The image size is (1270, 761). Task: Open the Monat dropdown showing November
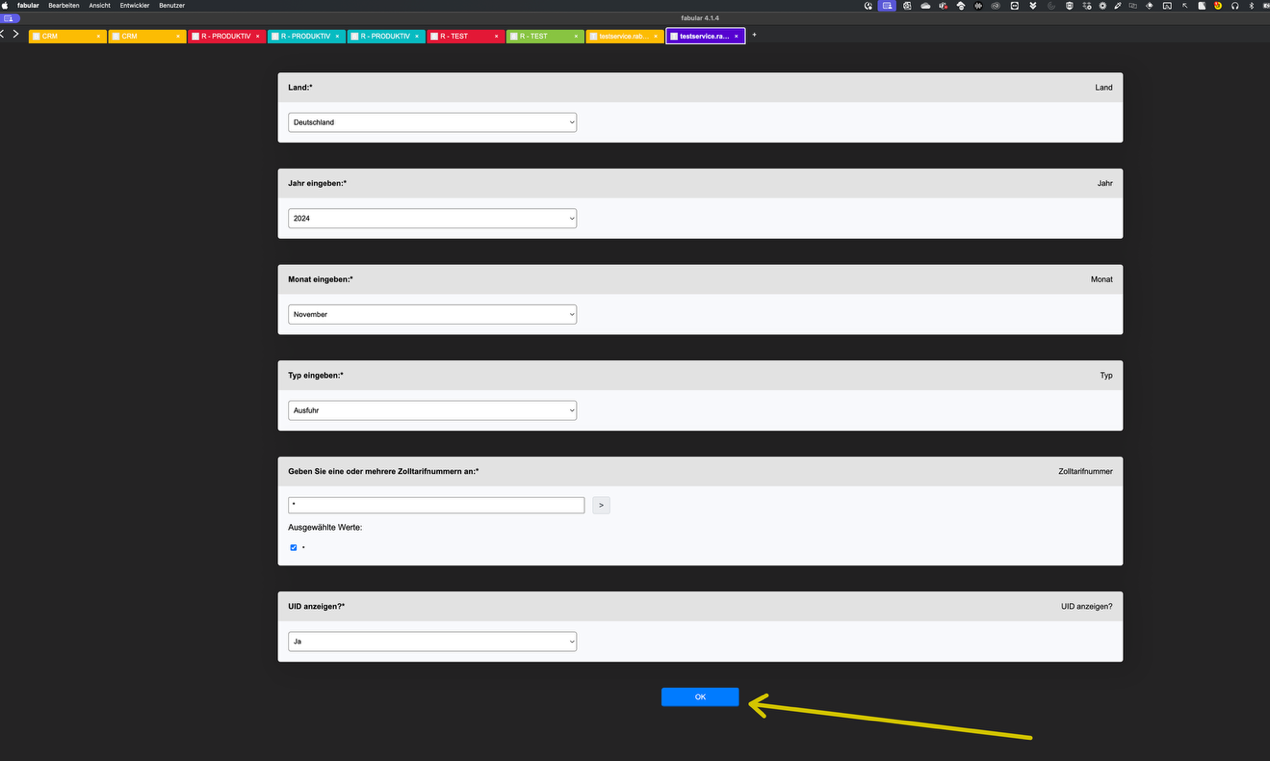tap(432, 314)
